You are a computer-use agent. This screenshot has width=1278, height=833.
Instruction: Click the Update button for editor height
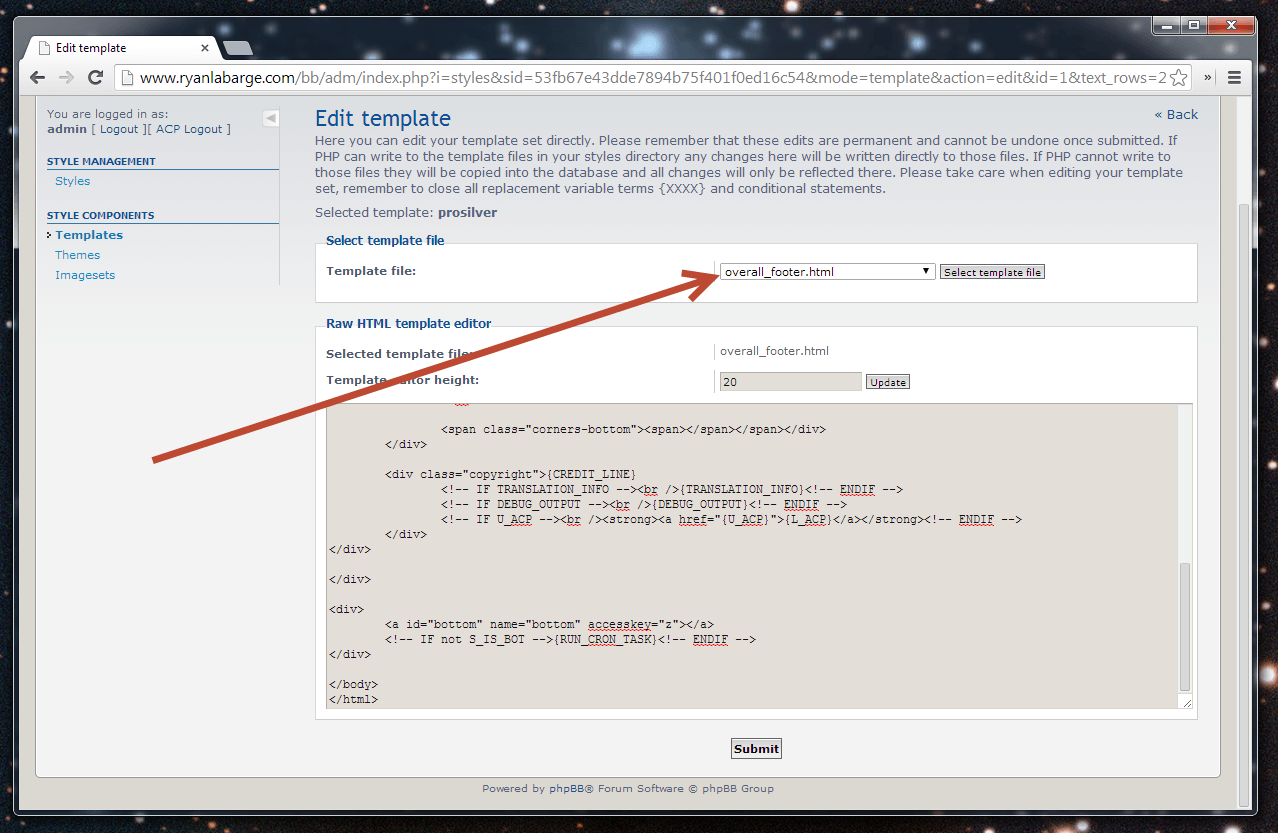click(x=887, y=382)
